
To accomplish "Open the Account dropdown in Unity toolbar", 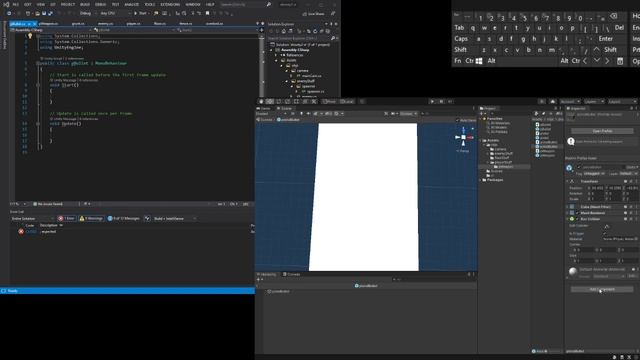I will pos(570,101).
